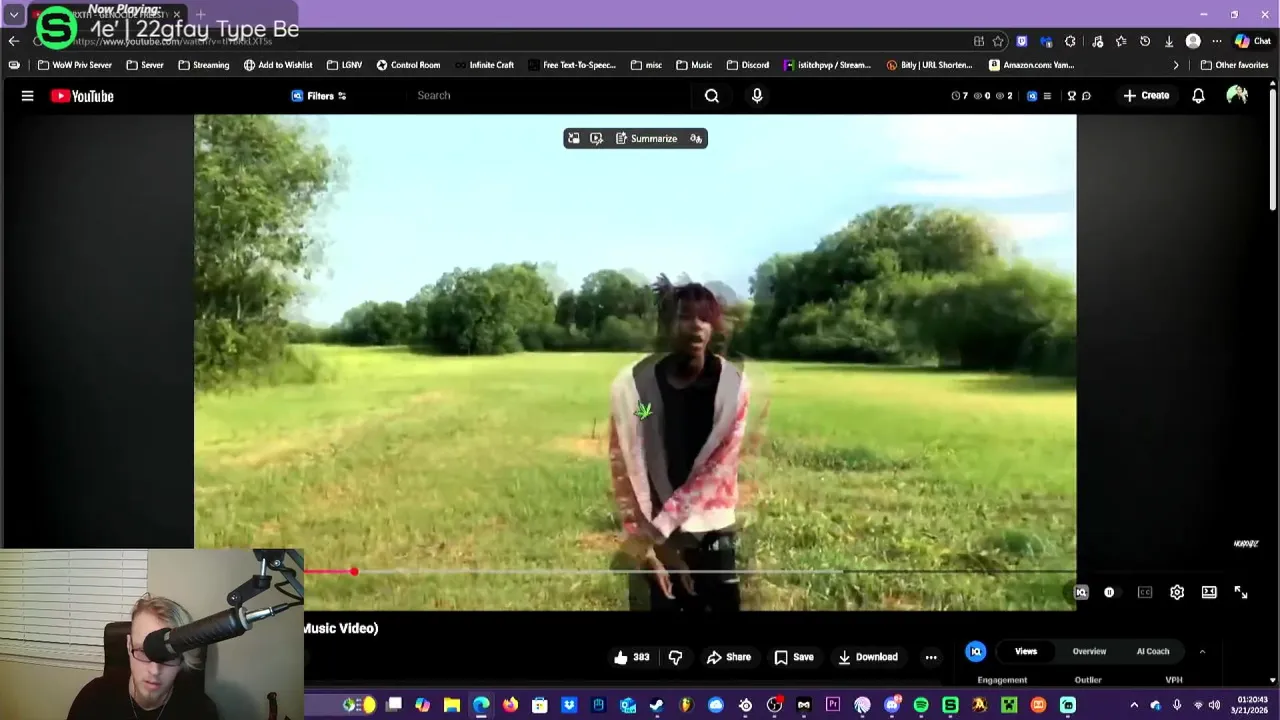This screenshot has width=1280, height=720.
Task: Go back with the browser back arrow
Action: [x=13, y=41]
